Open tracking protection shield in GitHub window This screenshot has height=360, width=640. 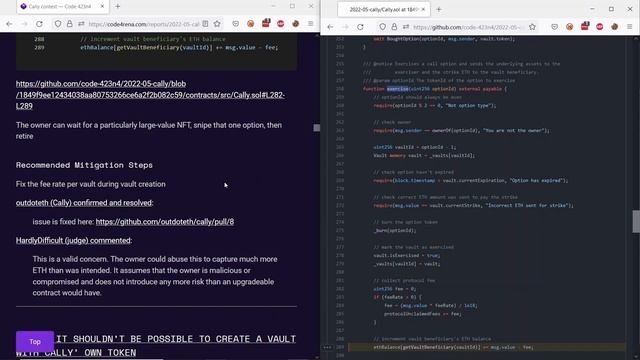(x=382, y=27)
